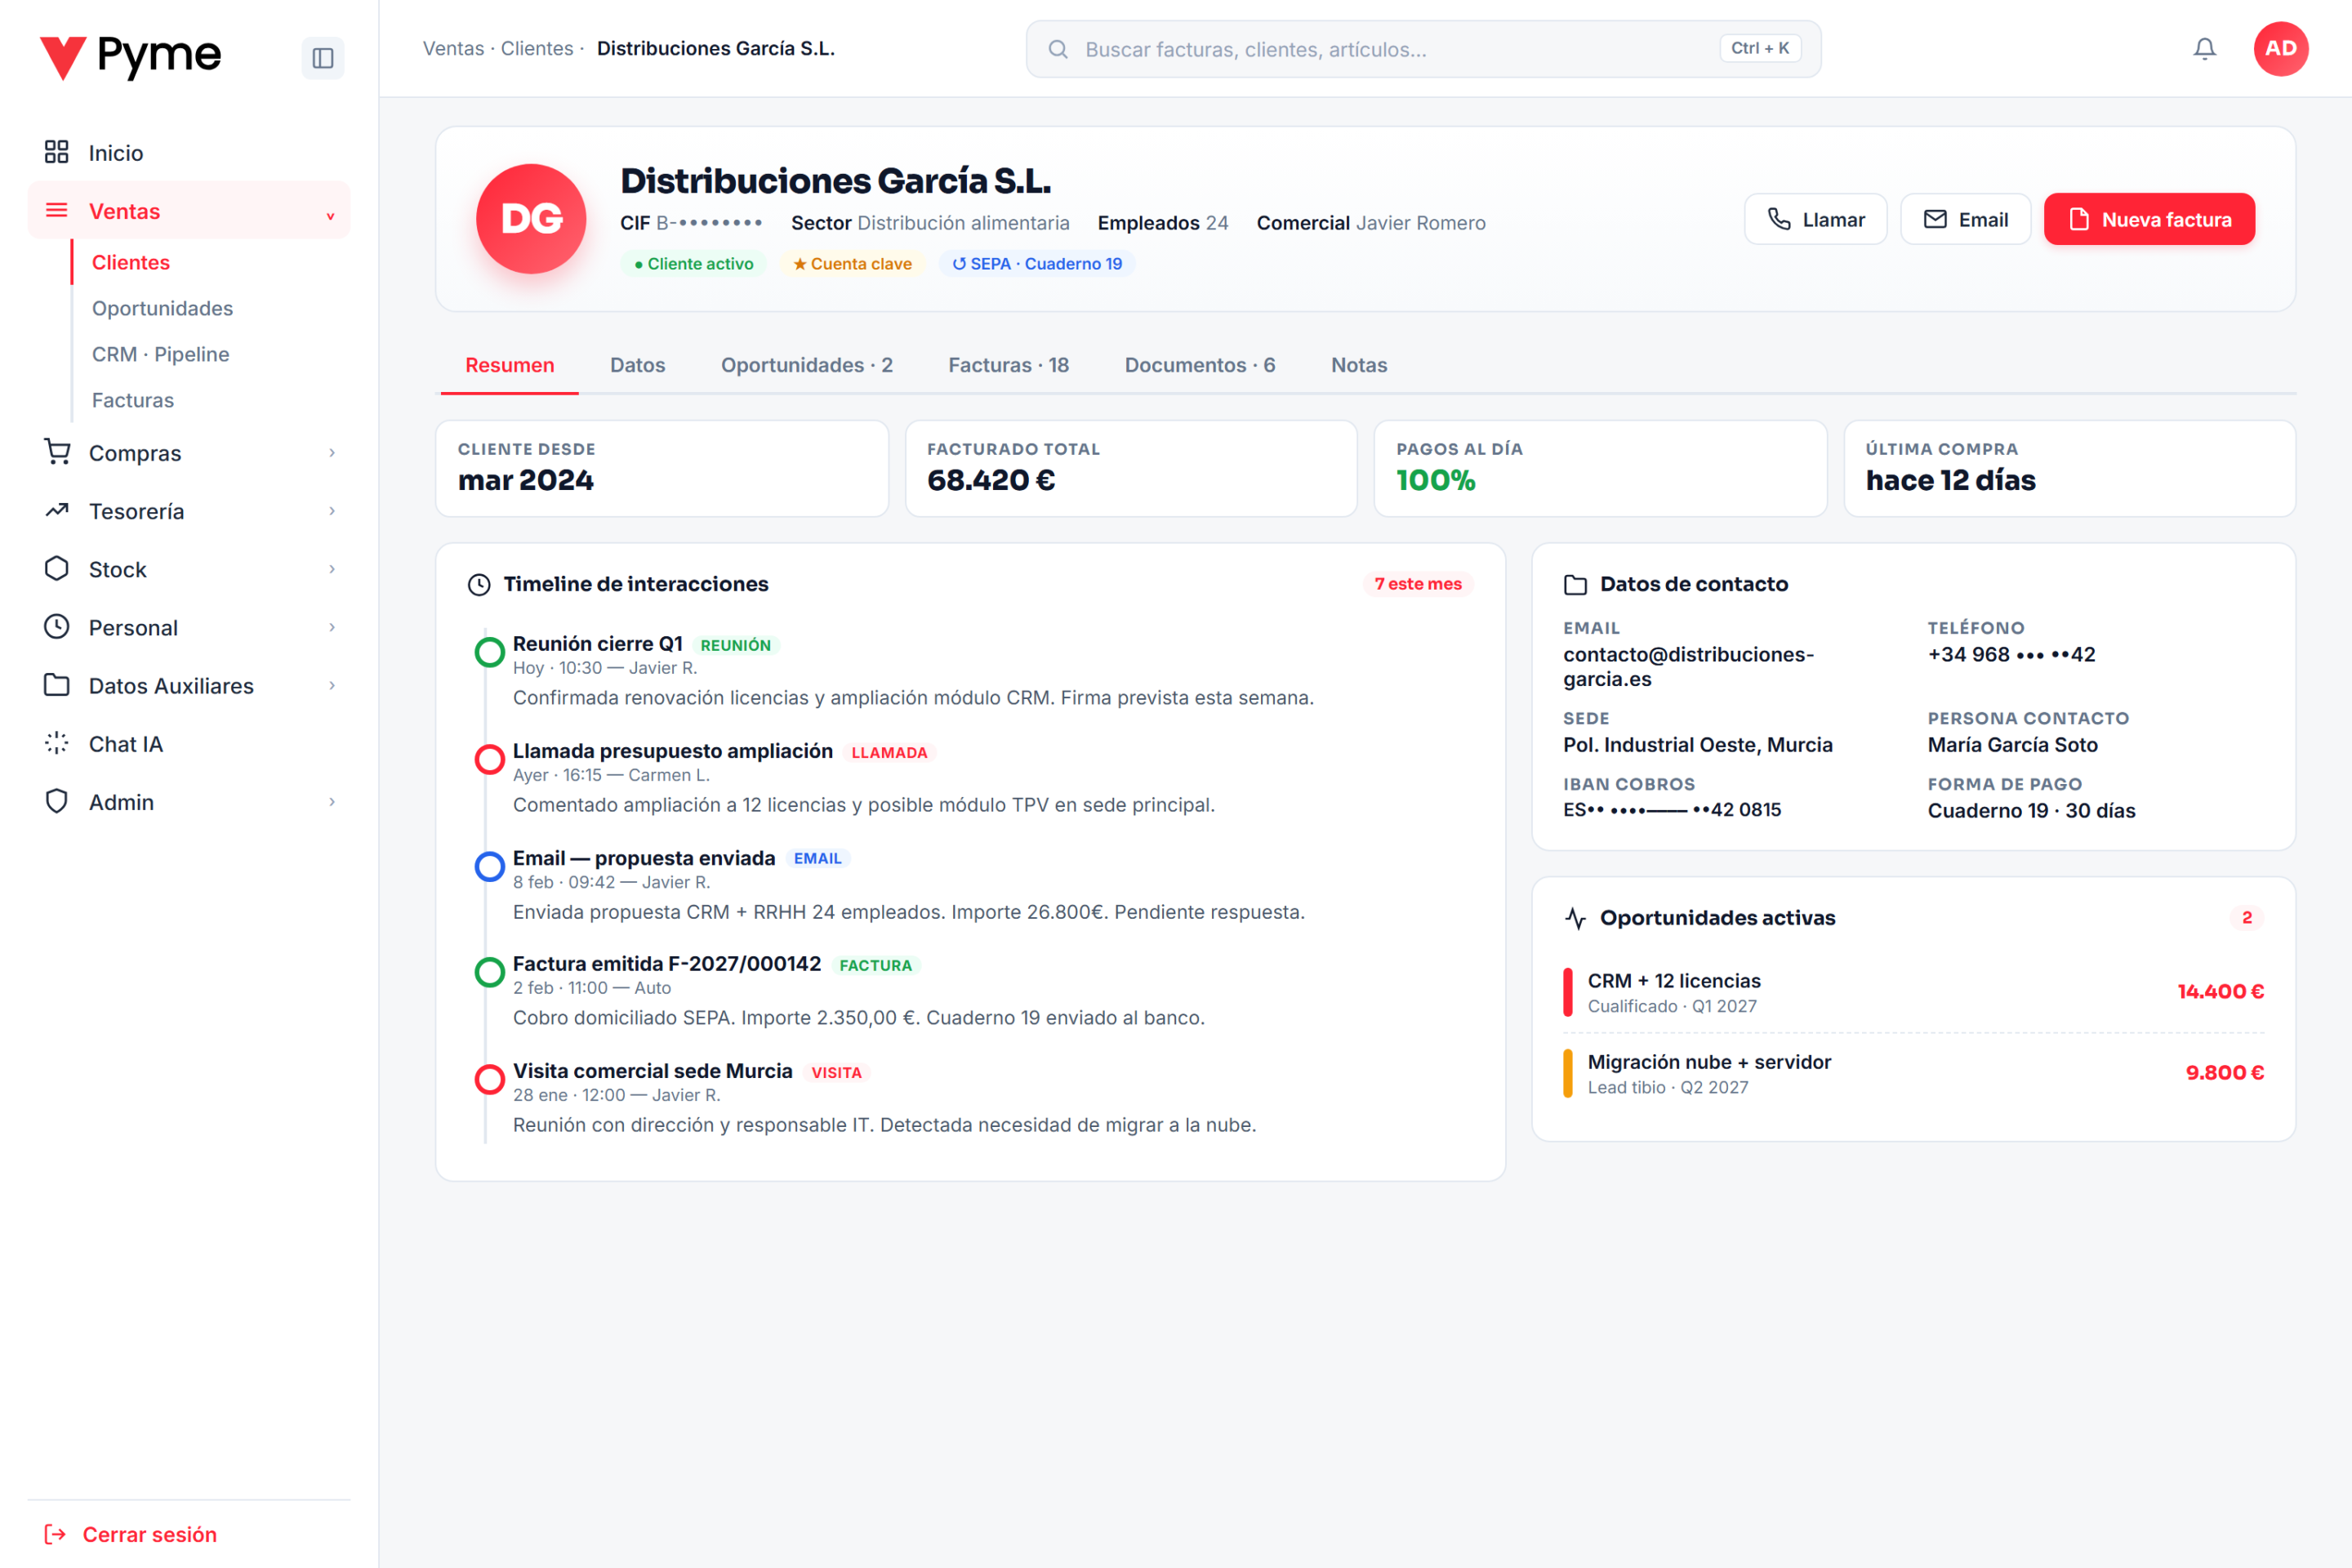Click the Cuenta clave badge

pyautogui.click(x=852, y=264)
